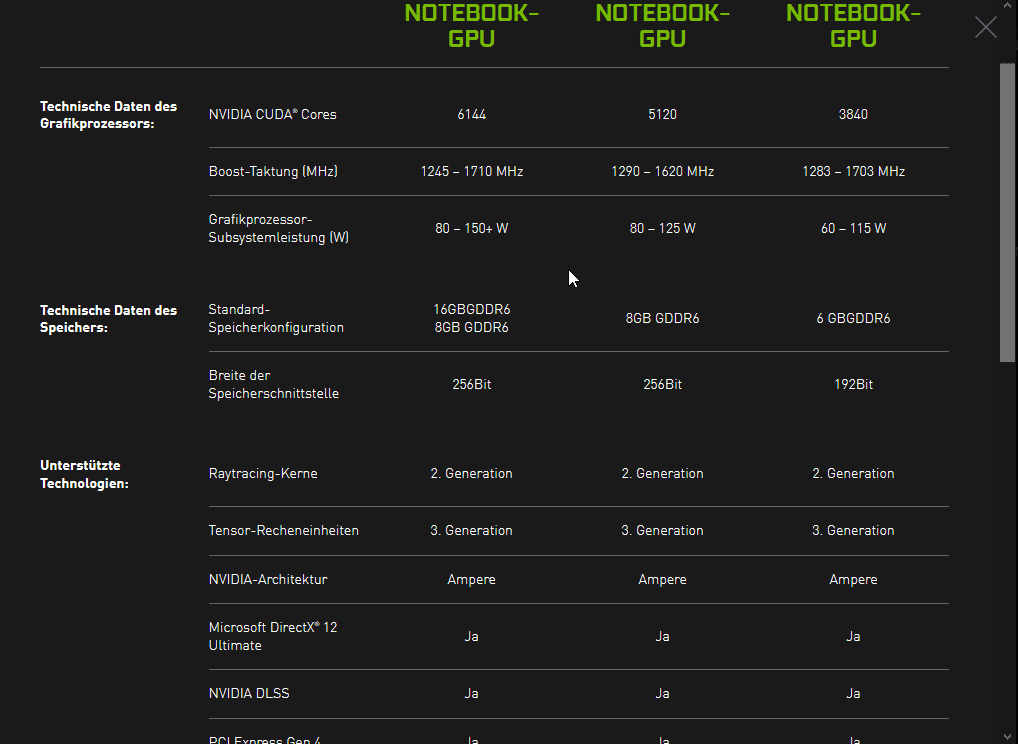The width and height of the screenshot is (1018, 744).
Task: Close the GPU comparison overlay with the X
Action: (x=986, y=27)
